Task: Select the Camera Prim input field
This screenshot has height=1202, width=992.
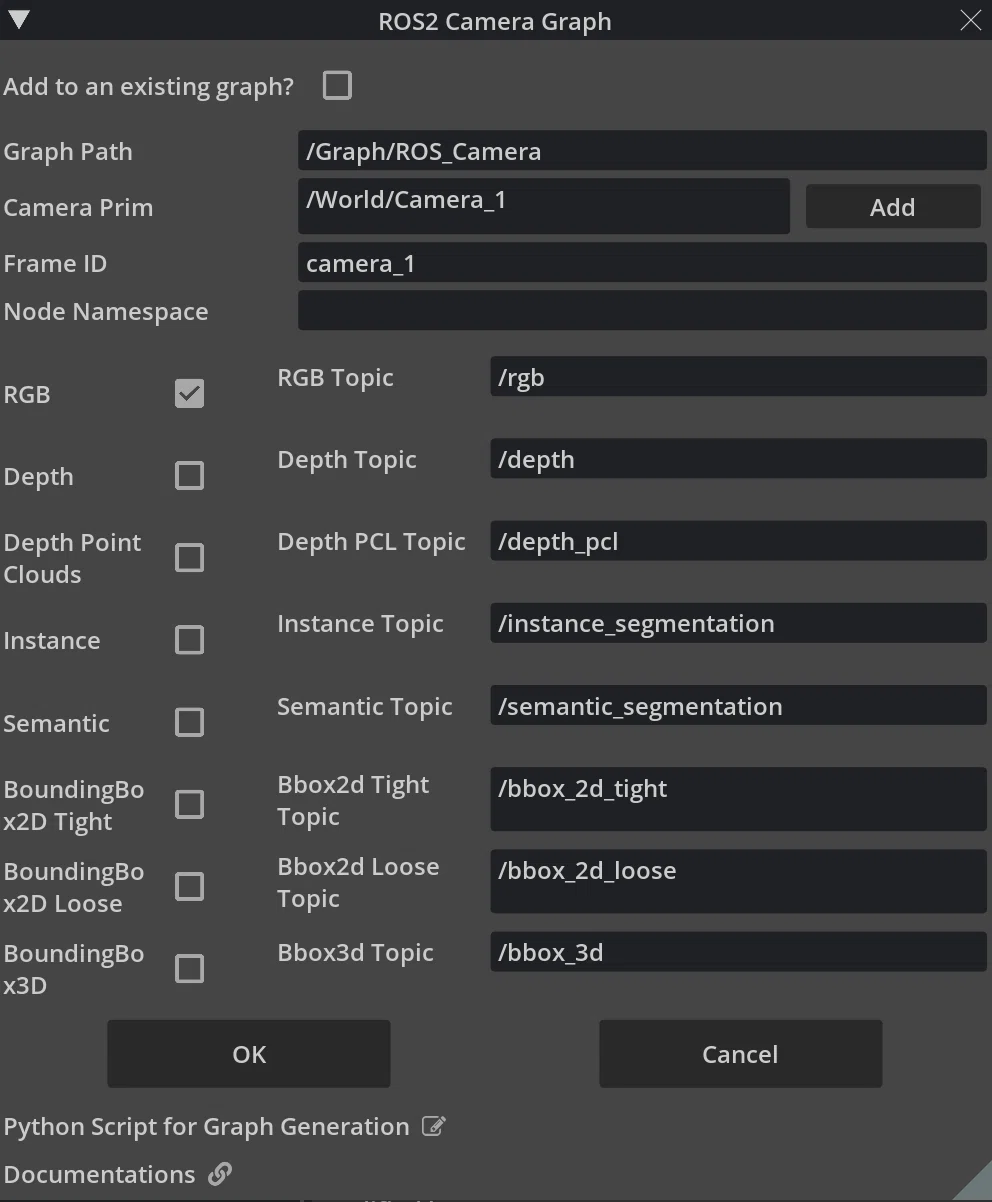Action: (x=544, y=207)
